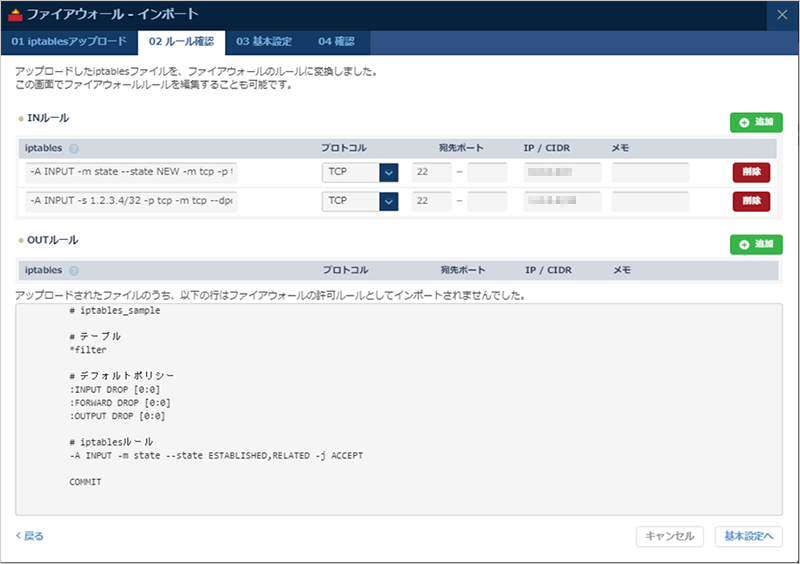Viewport: 800px width, 564px height.
Task: Click プロトコル column header in IN rules
Action: (343, 148)
